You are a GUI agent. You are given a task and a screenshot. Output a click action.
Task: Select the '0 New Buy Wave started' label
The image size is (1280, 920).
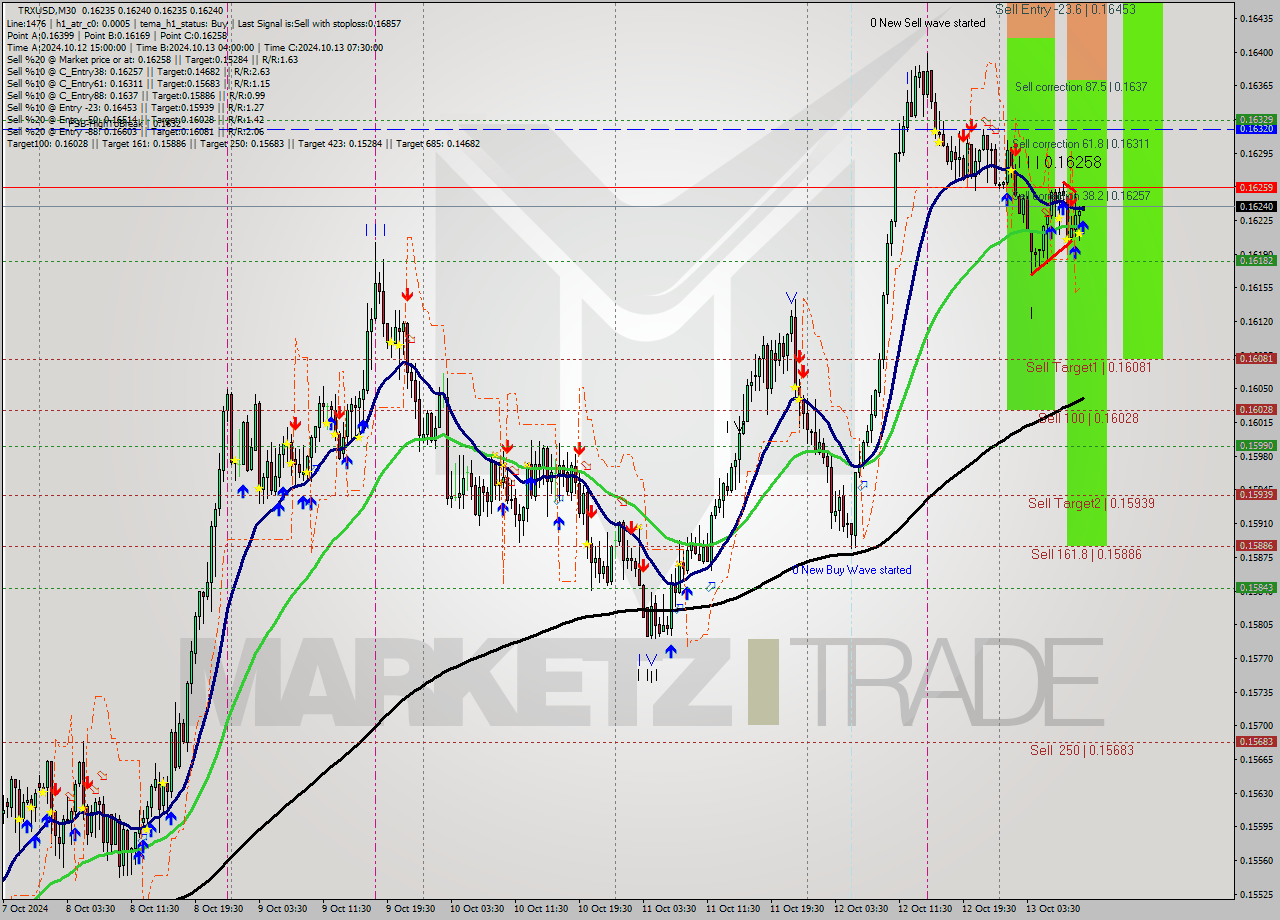click(852, 570)
